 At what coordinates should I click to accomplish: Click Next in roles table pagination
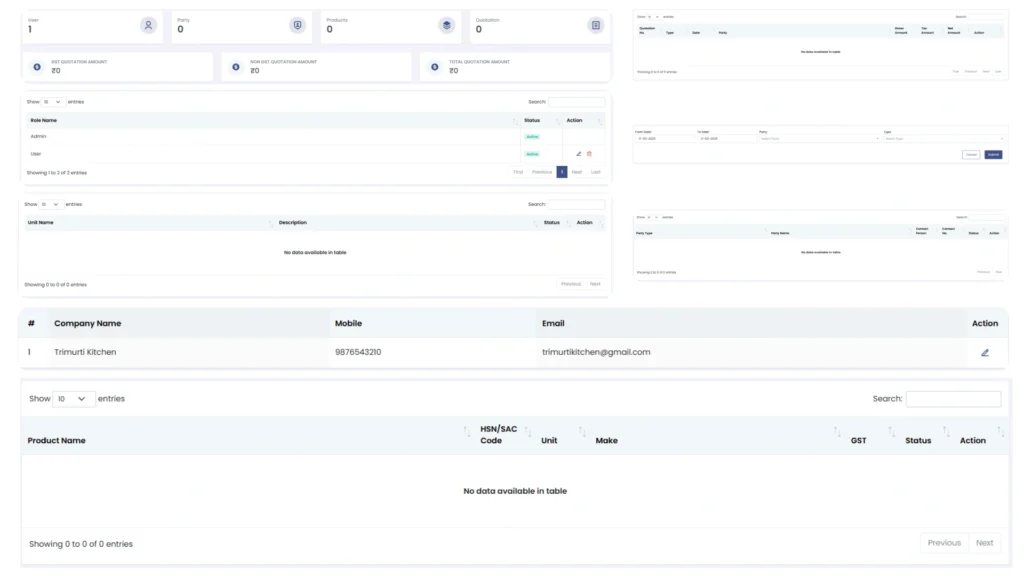click(x=577, y=172)
